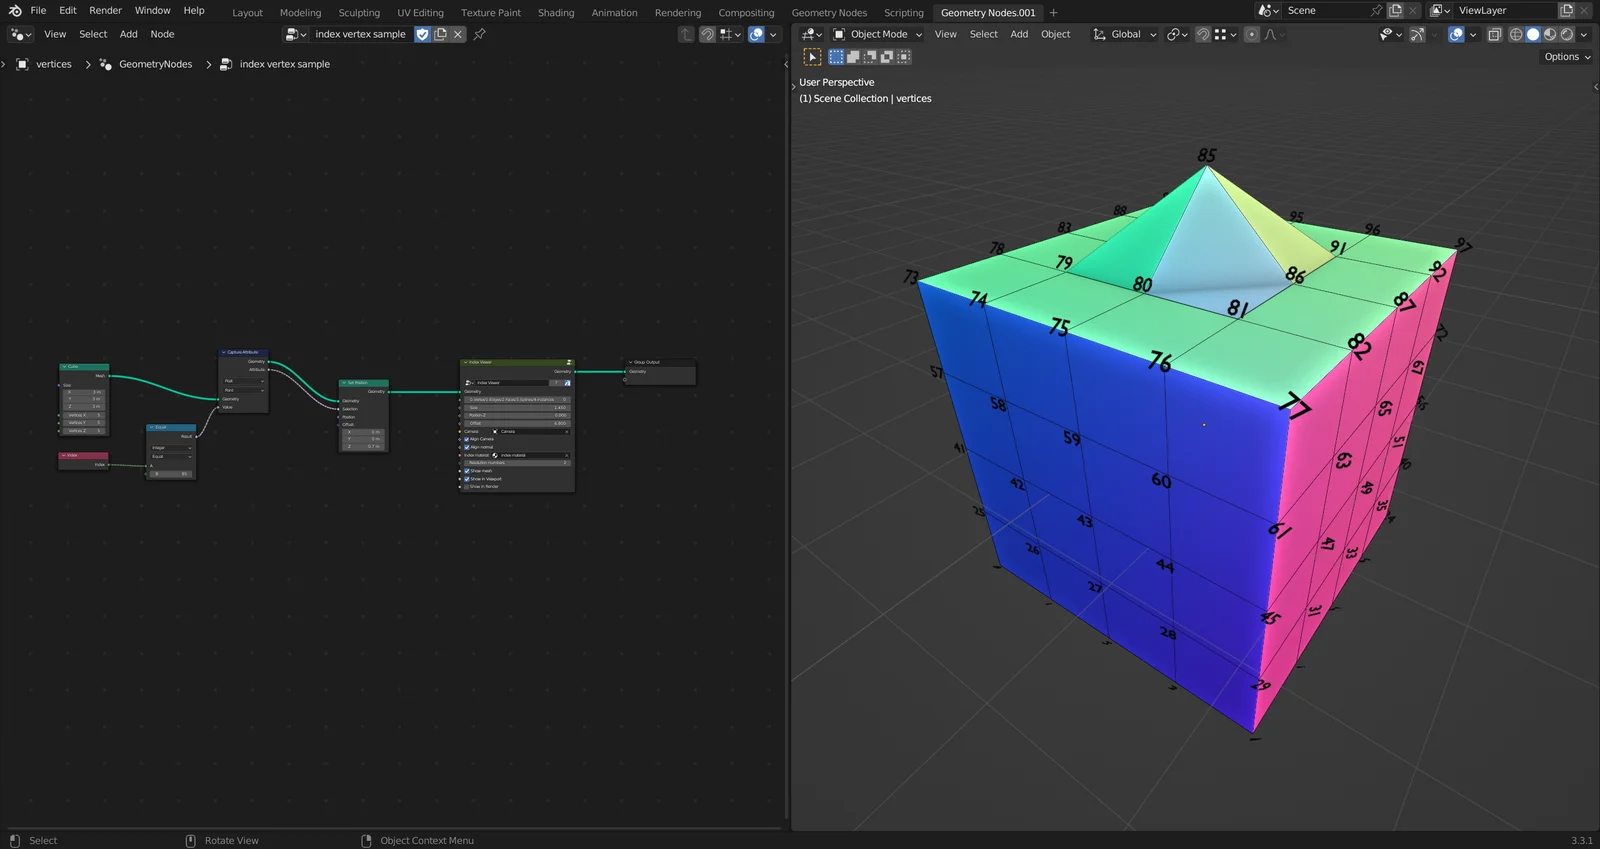1600x849 pixels.
Task: Pin the index vertex sample node tree
Action: click(480, 34)
